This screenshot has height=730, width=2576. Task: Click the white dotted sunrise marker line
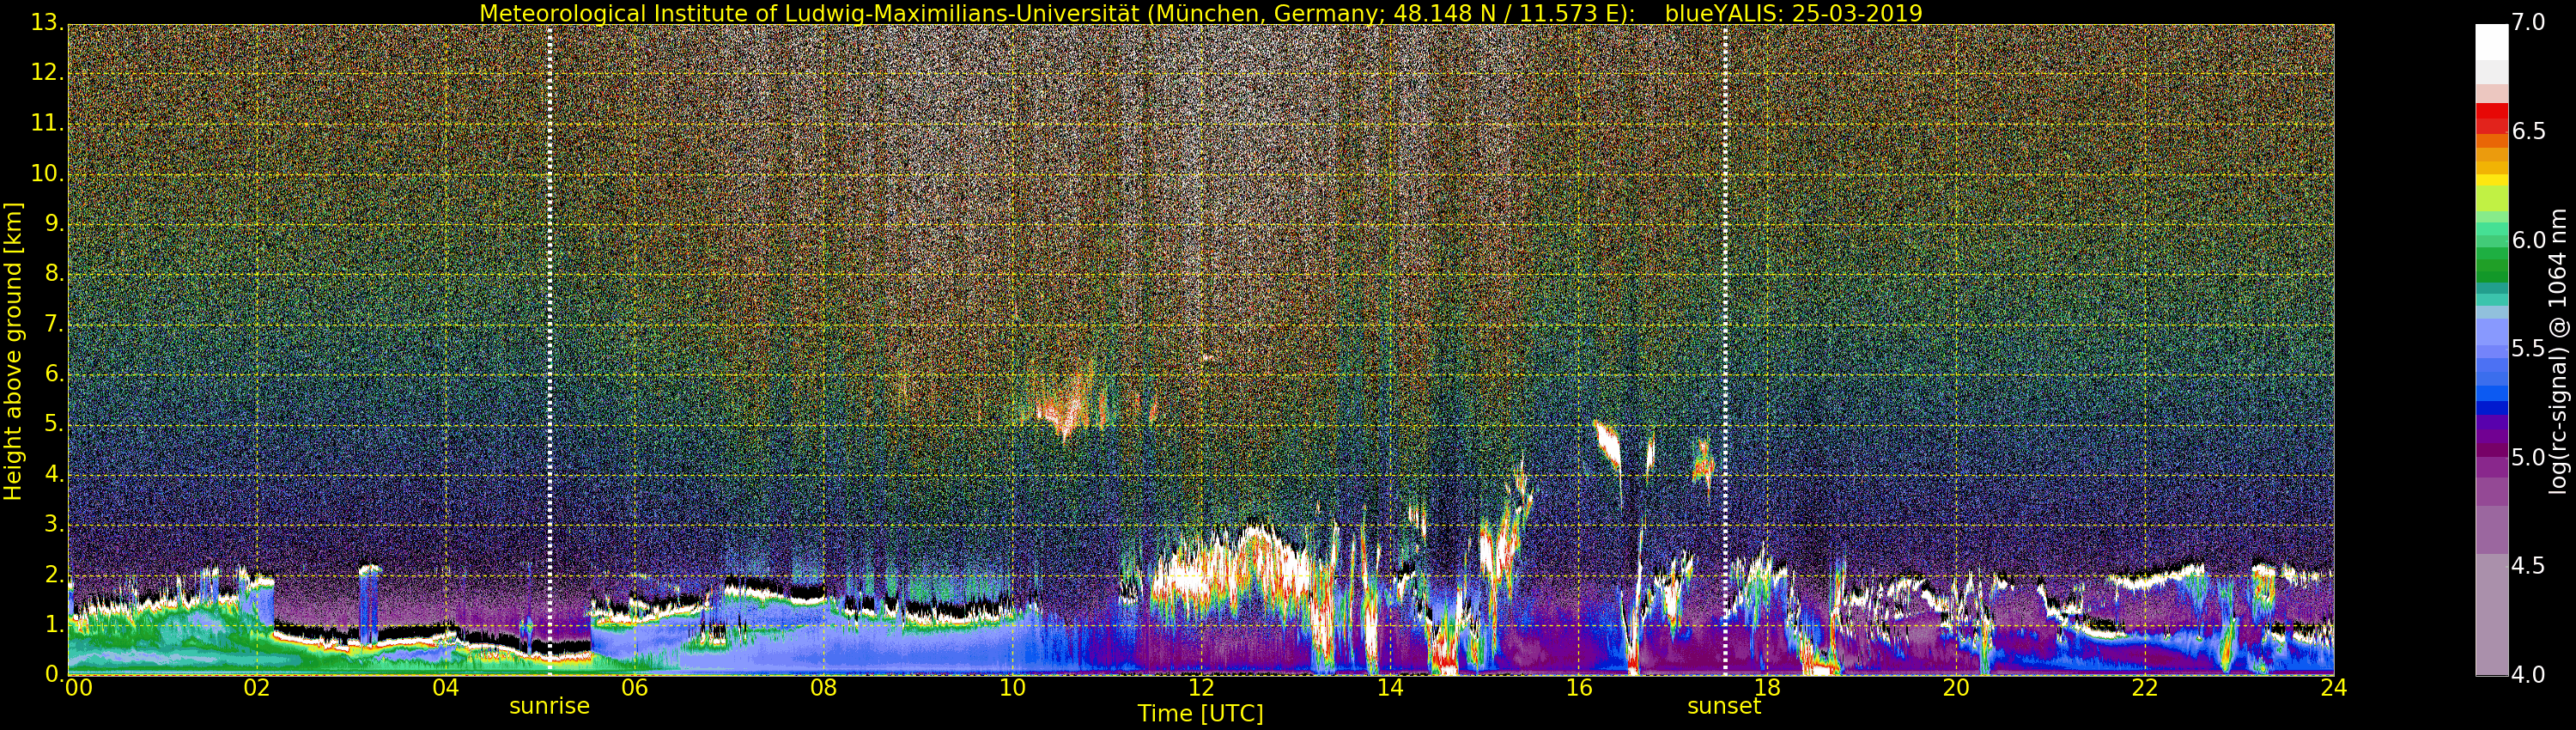550,350
